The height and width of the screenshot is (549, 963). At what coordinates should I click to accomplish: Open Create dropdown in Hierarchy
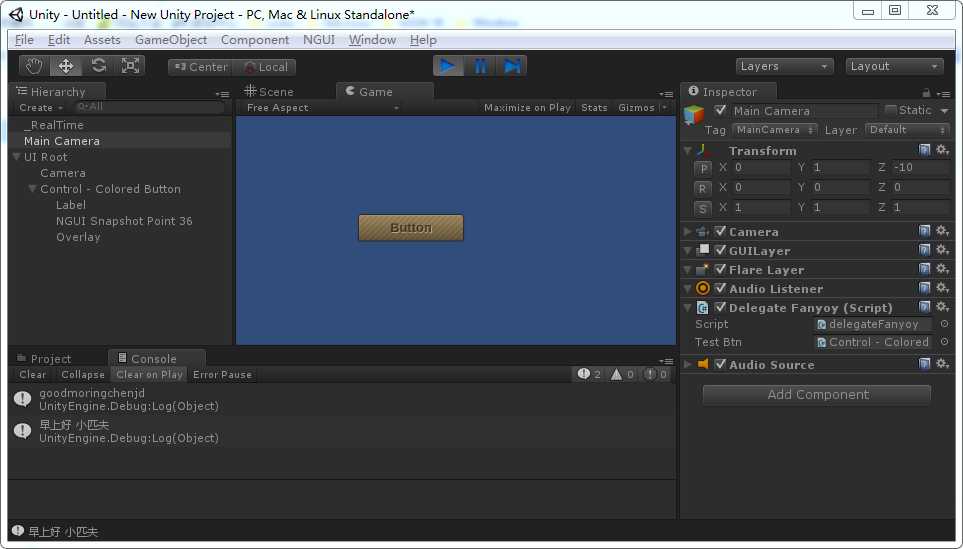pos(41,107)
